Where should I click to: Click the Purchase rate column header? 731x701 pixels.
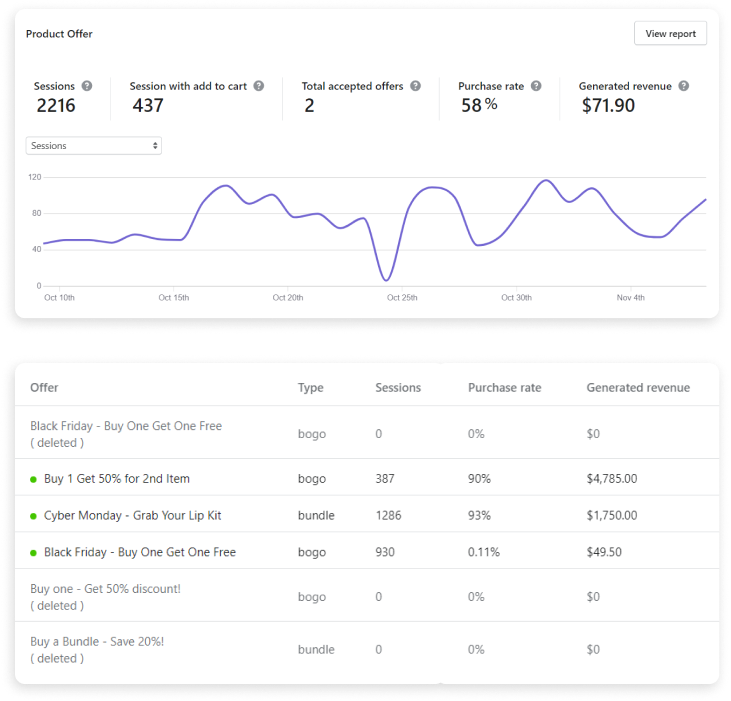pyautogui.click(x=504, y=388)
